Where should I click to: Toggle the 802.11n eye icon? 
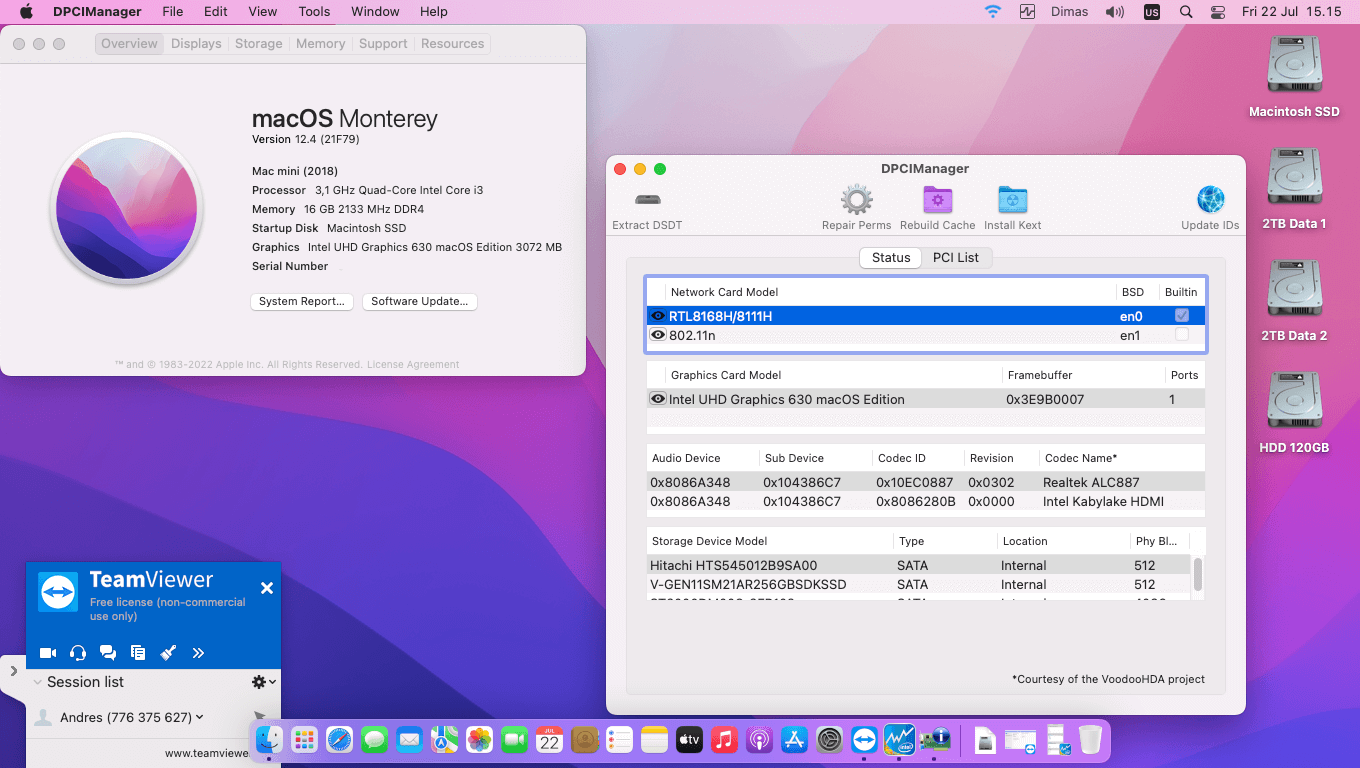(x=658, y=336)
